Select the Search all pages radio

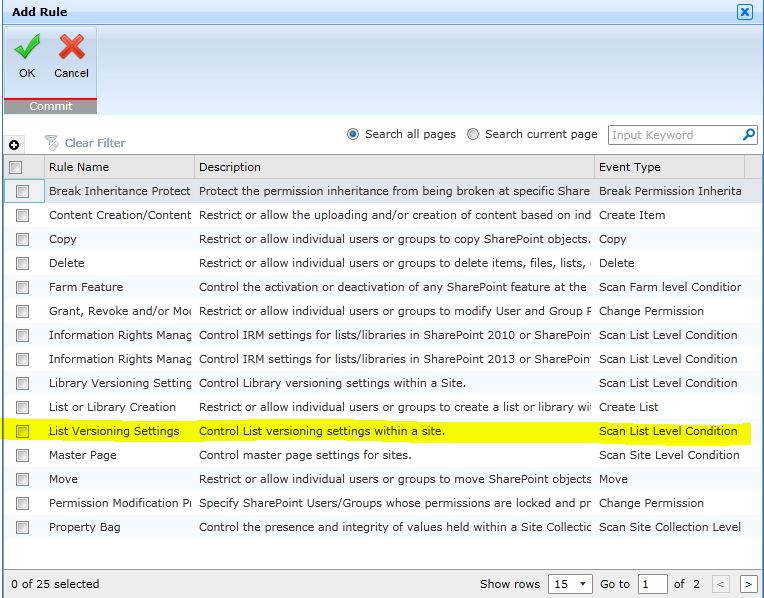click(353, 134)
